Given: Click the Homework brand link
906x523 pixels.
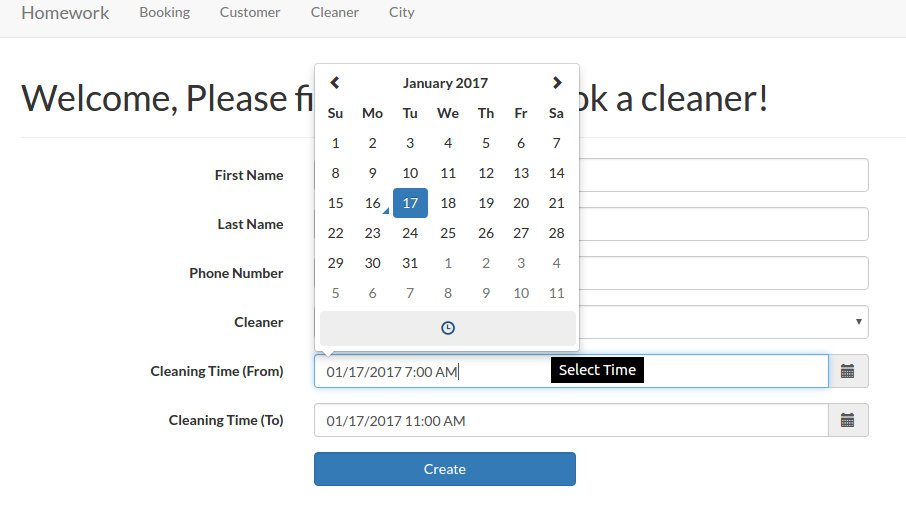Looking at the screenshot, I should pyautogui.click(x=65, y=13).
